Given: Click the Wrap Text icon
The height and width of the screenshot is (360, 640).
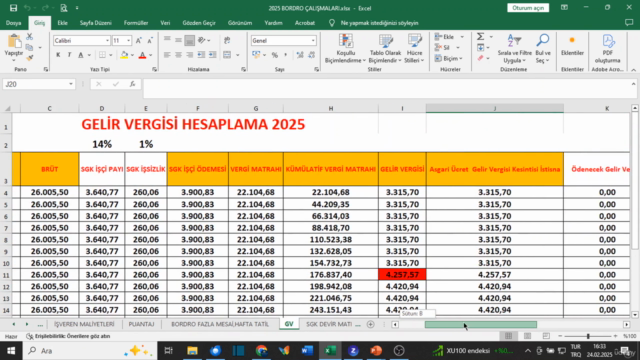Looking at the screenshot, I should coord(227,40).
